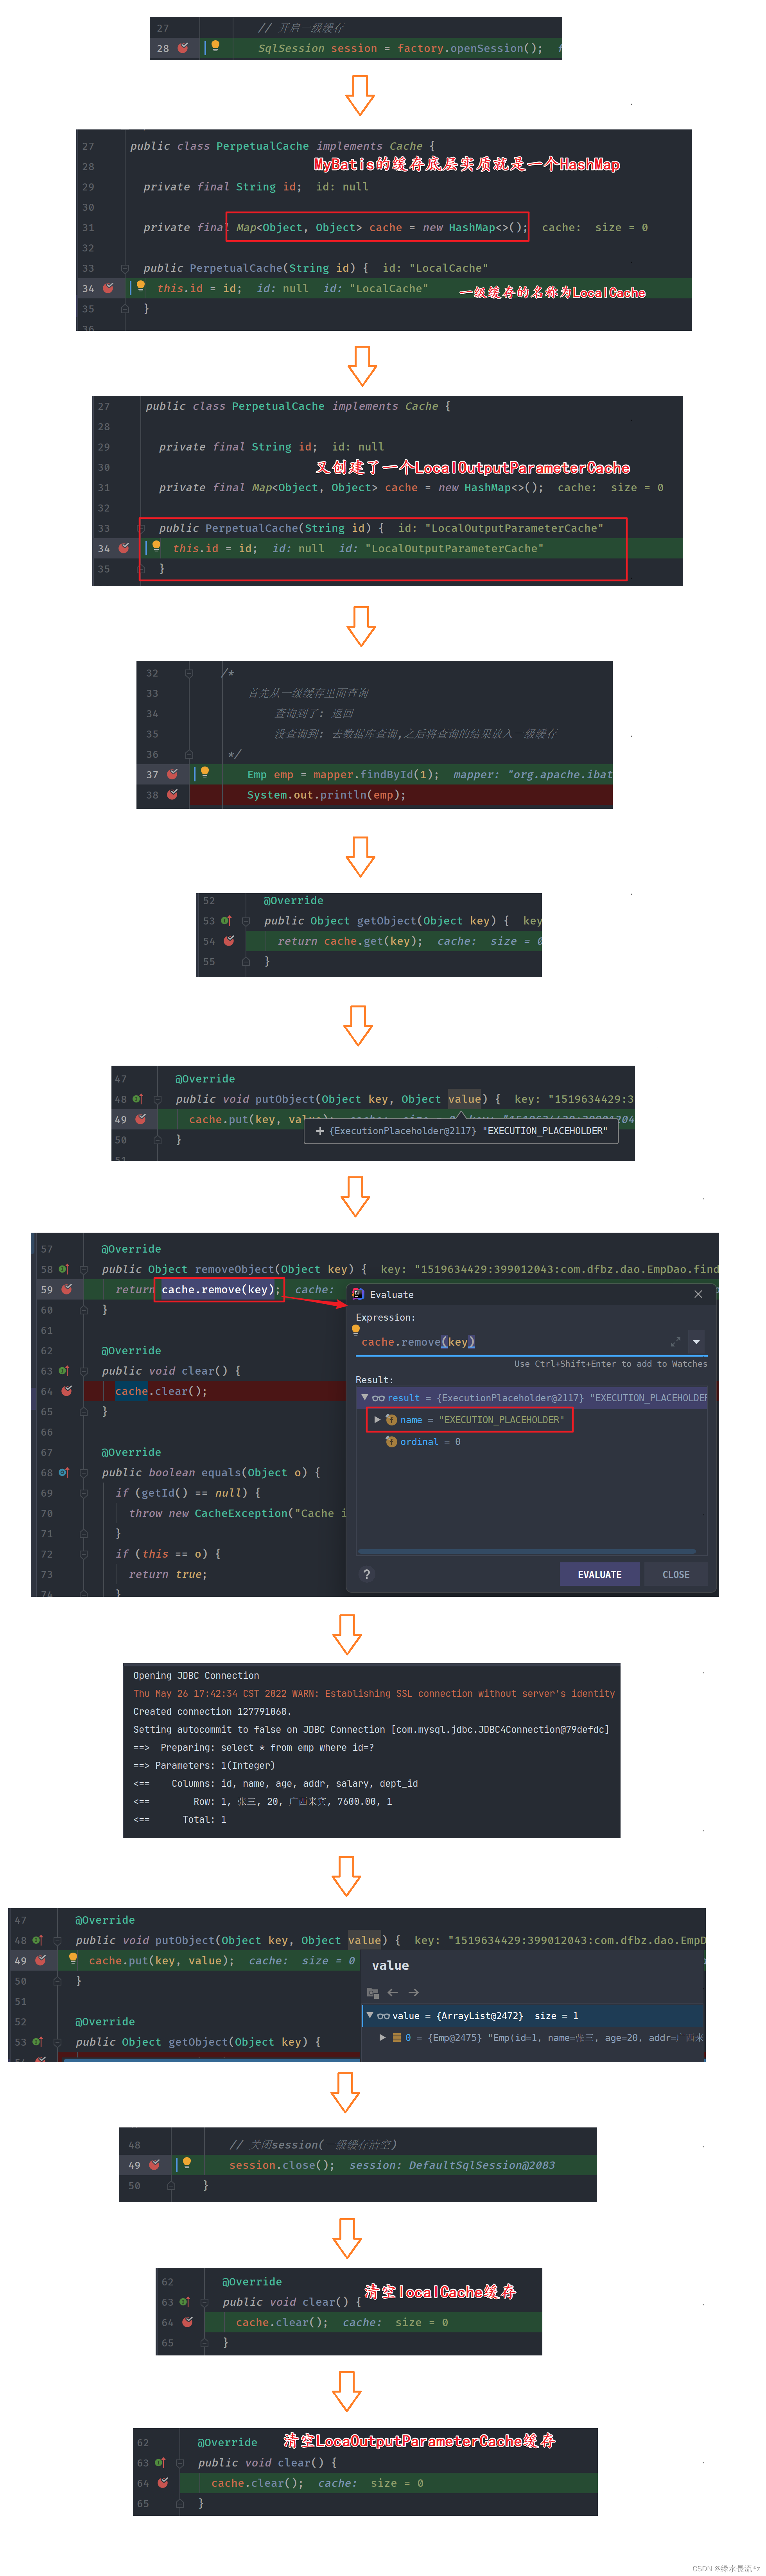Click override gutter icon on removeObject line 58
The image size is (766, 2576).
[x=64, y=1269]
